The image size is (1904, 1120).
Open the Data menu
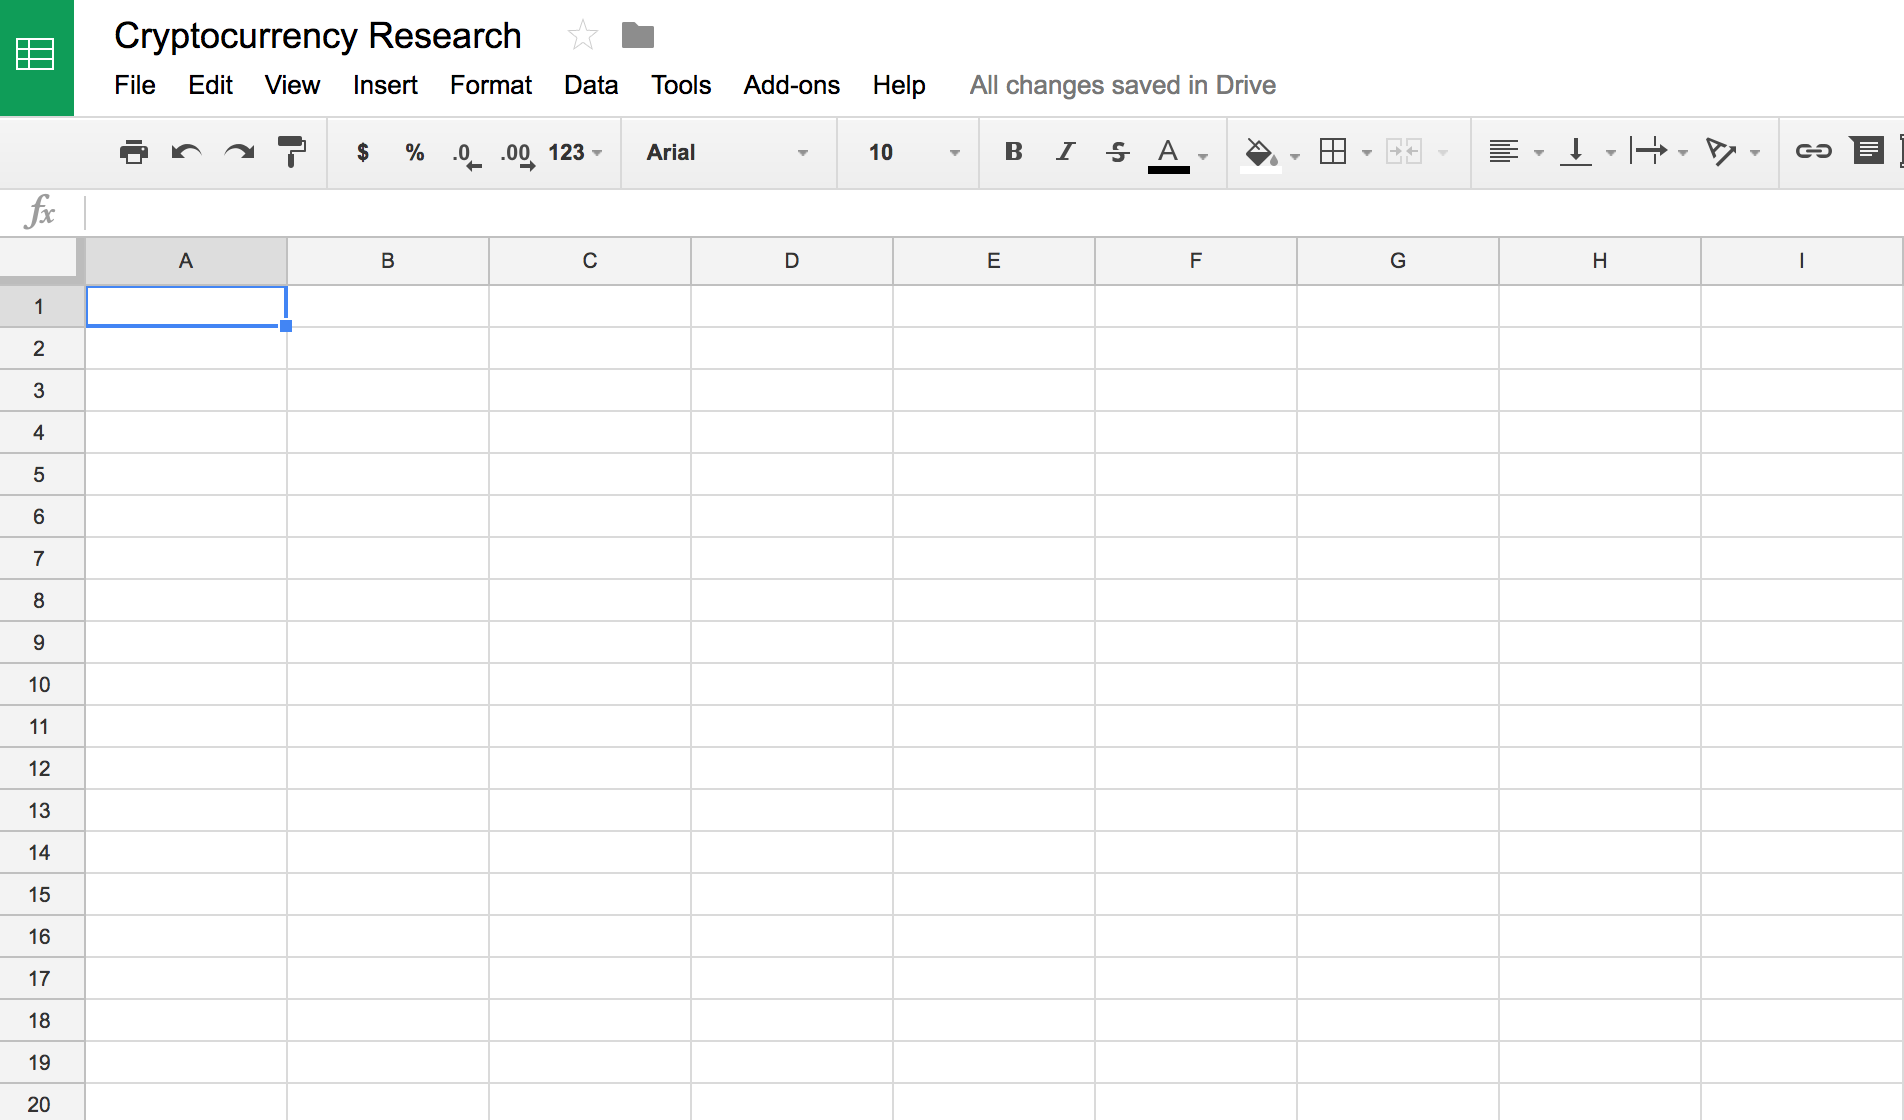tap(590, 85)
